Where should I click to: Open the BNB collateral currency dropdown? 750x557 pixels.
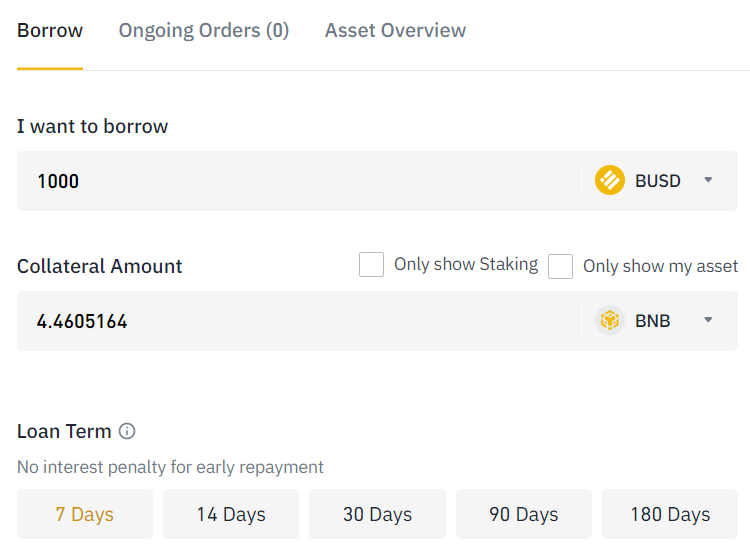(708, 321)
